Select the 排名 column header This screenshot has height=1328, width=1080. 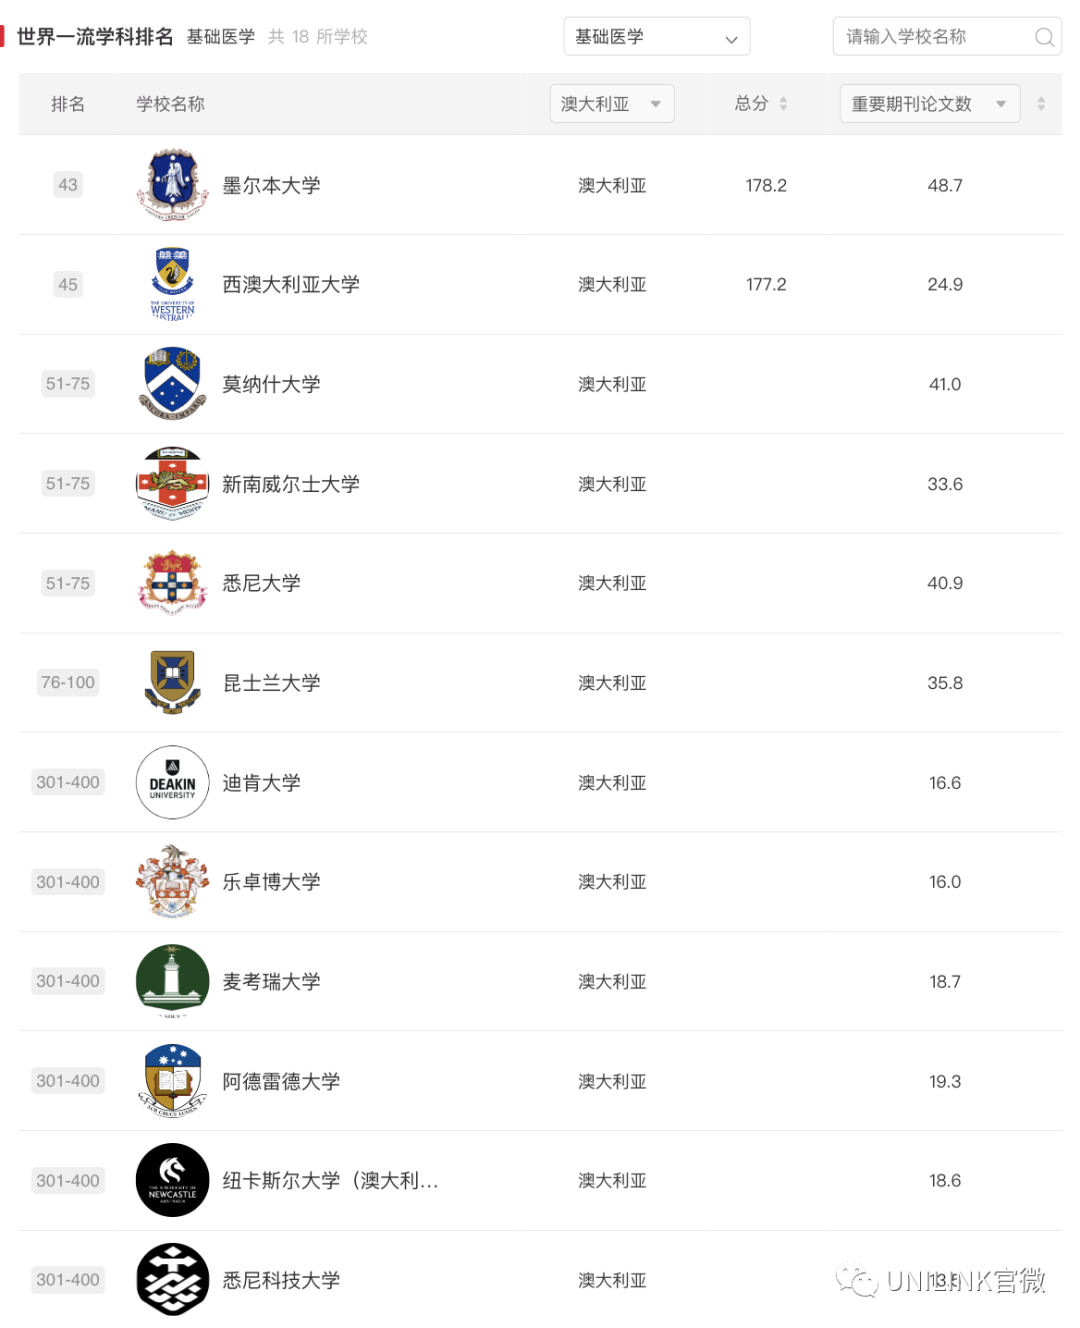(68, 104)
